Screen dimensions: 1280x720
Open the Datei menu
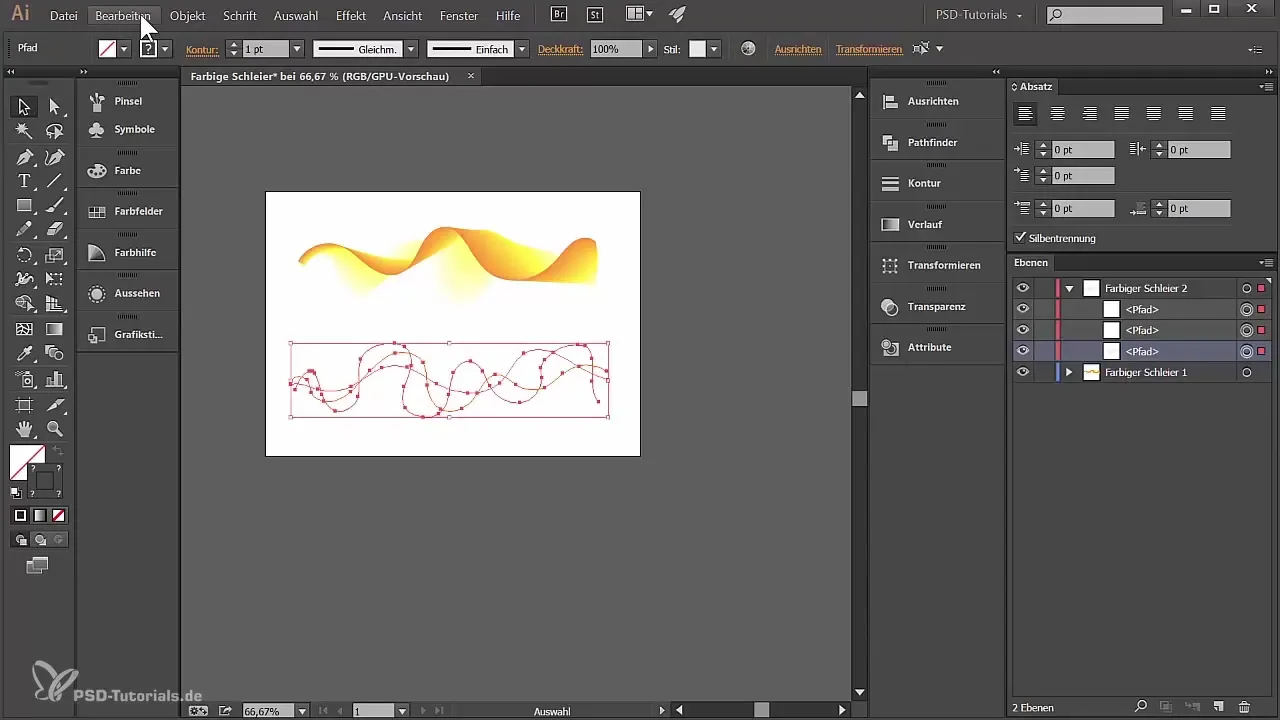click(63, 16)
